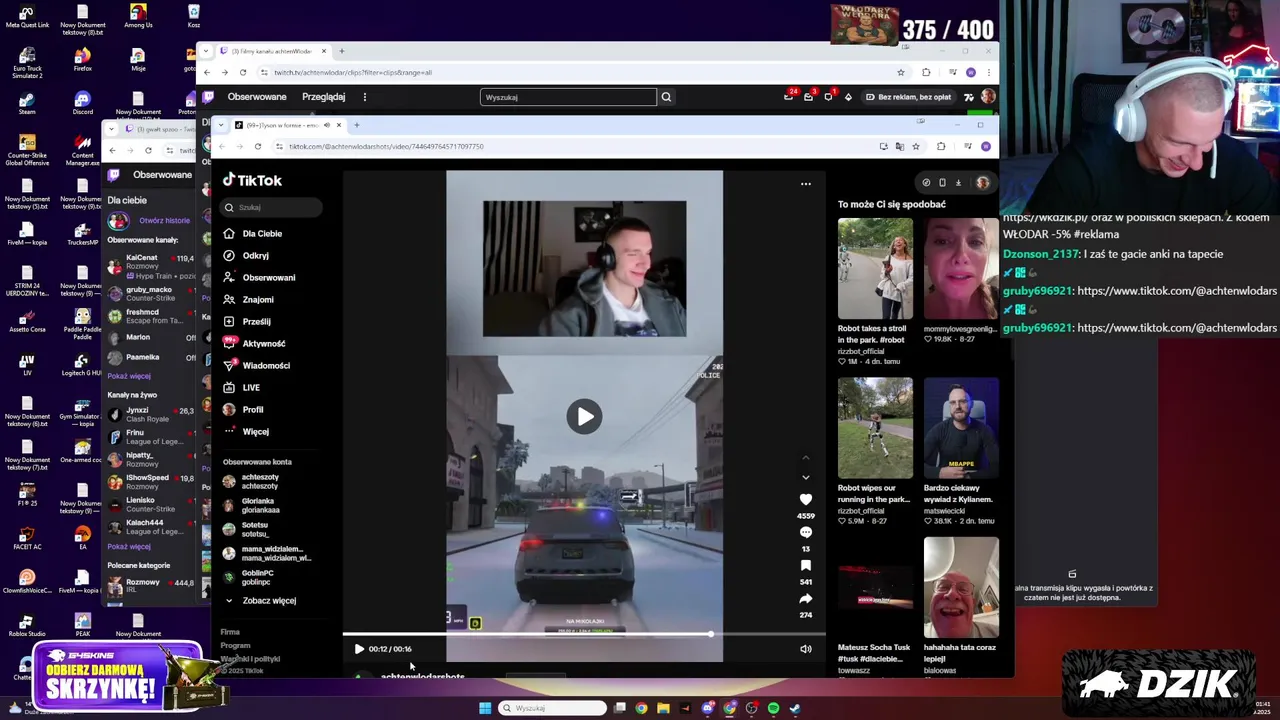Click Obserwowane tab in Twitch header
1280x720 pixels.
[257, 97]
